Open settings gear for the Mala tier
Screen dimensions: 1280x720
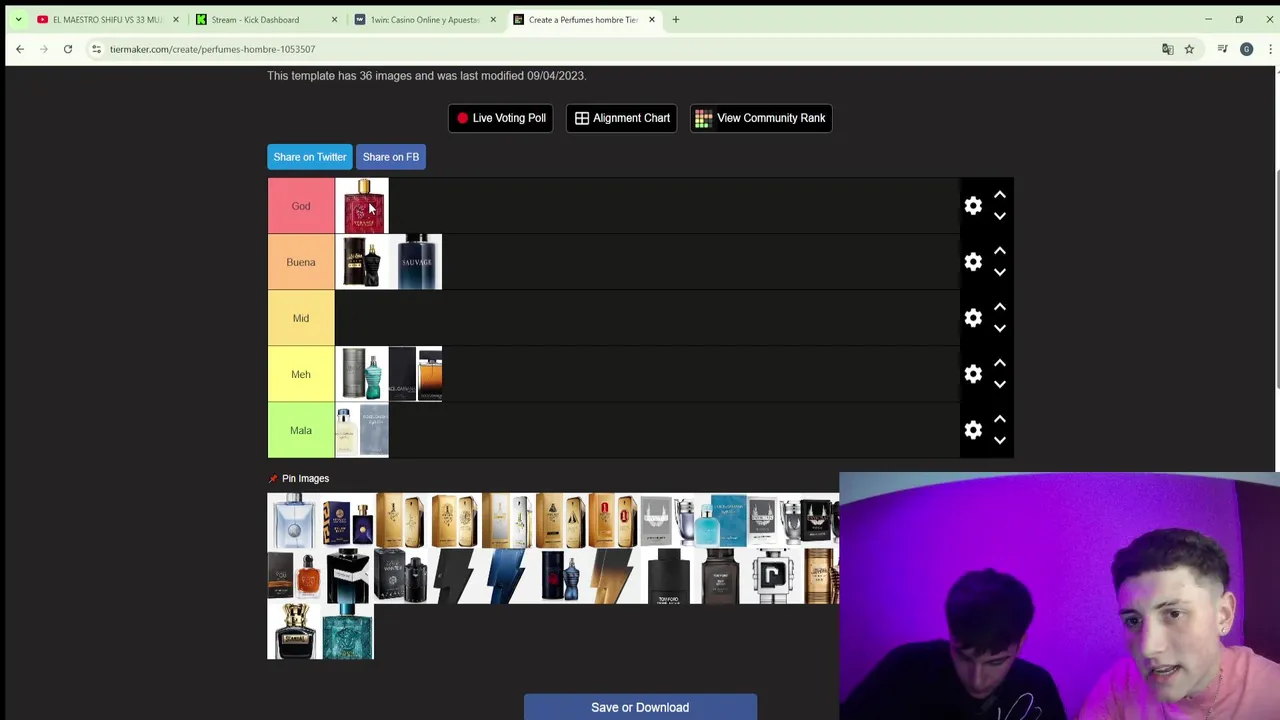(973, 430)
